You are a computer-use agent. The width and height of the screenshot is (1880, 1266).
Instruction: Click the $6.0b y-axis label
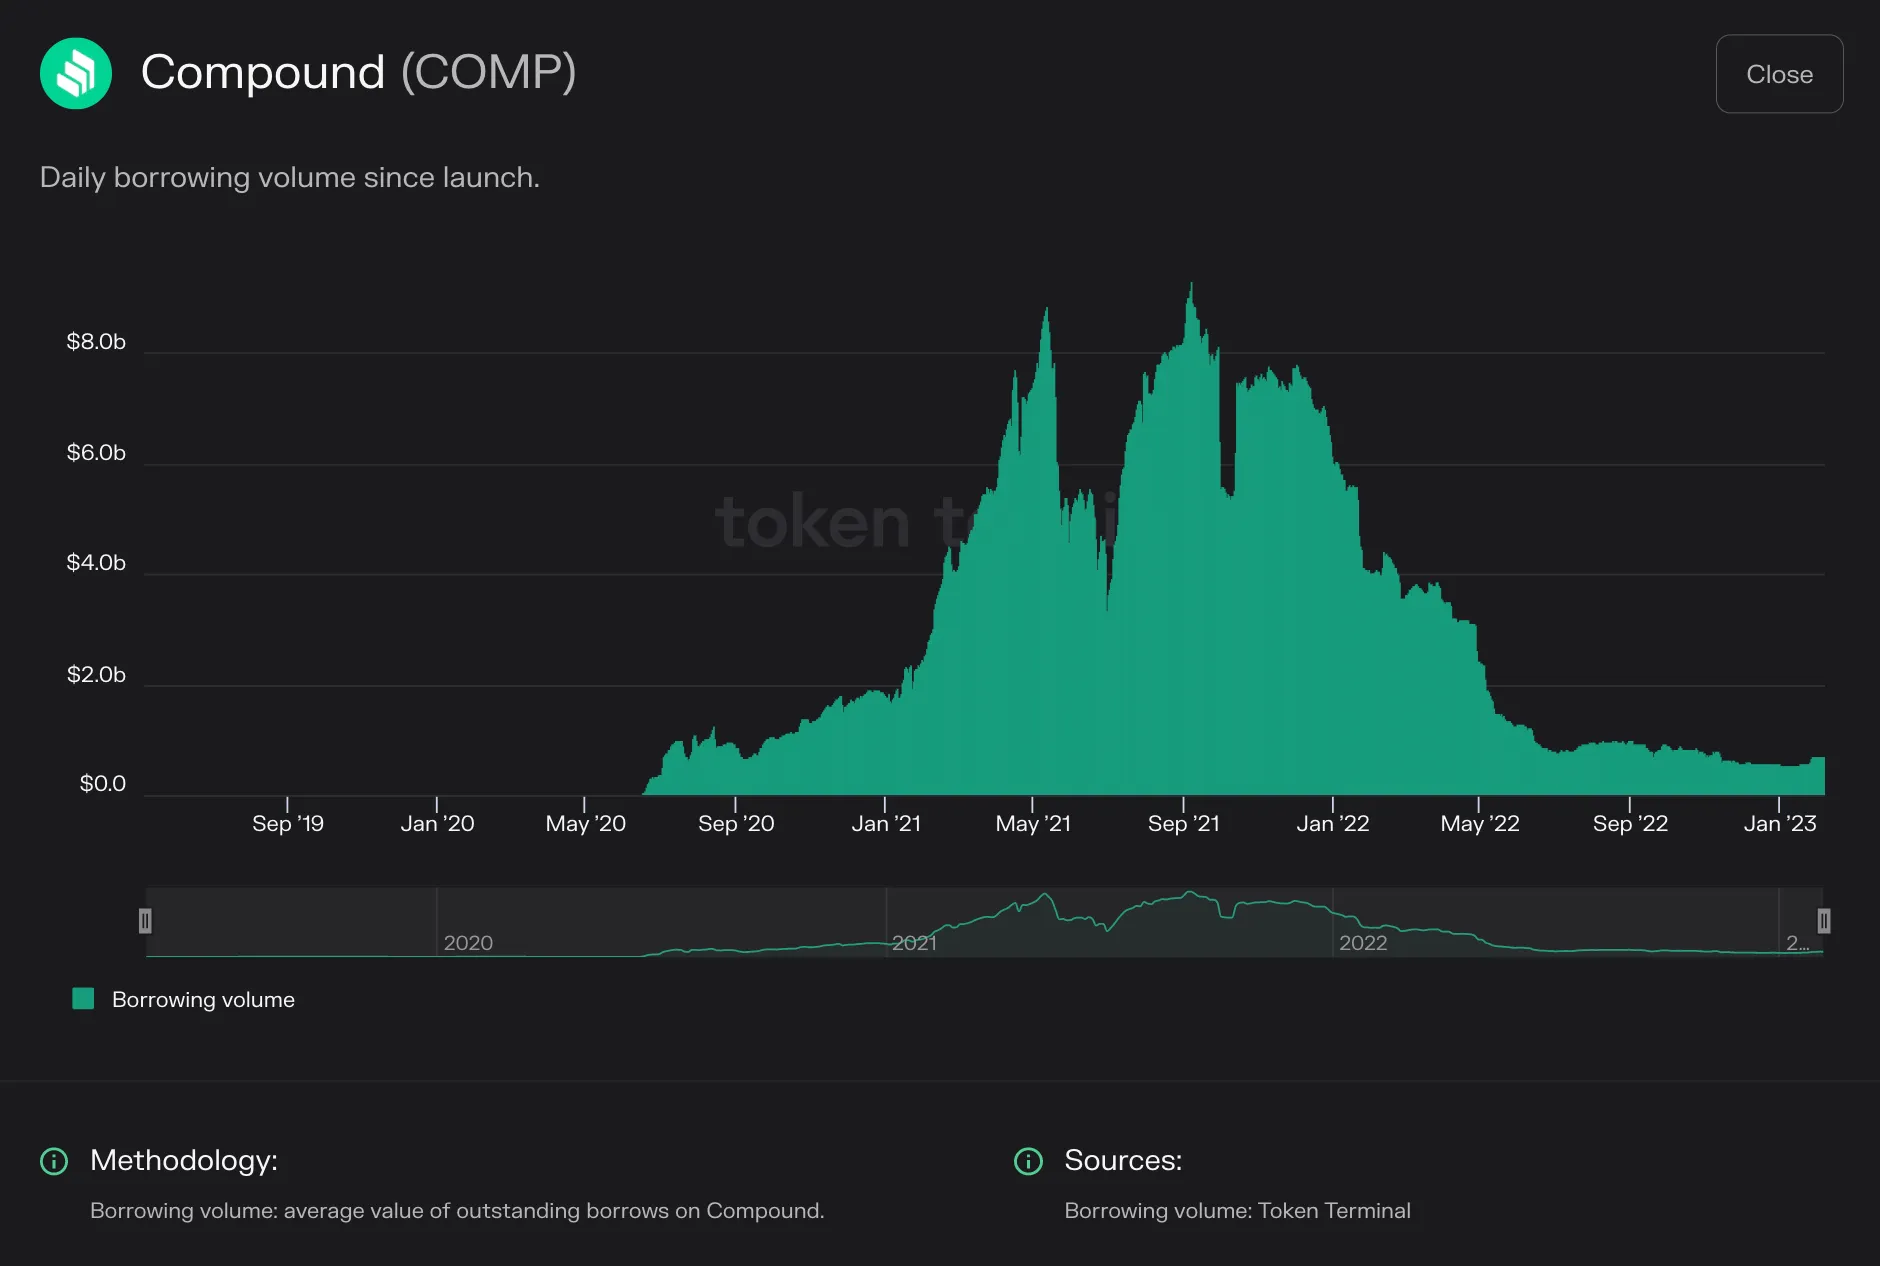click(x=96, y=453)
